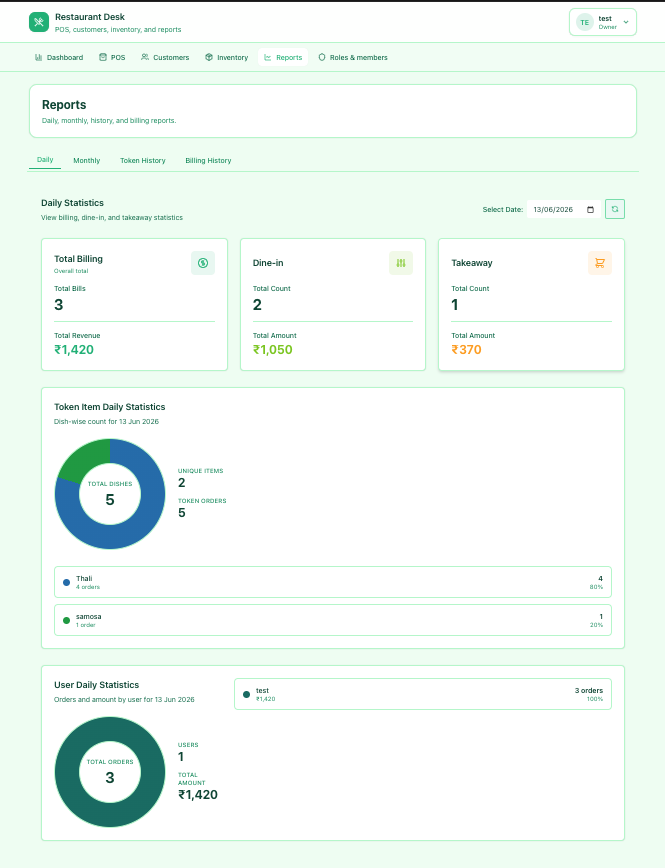This screenshot has width=665, height=868.
Task: Click the Token Item Daily Statistics heading
Action: 110,407
